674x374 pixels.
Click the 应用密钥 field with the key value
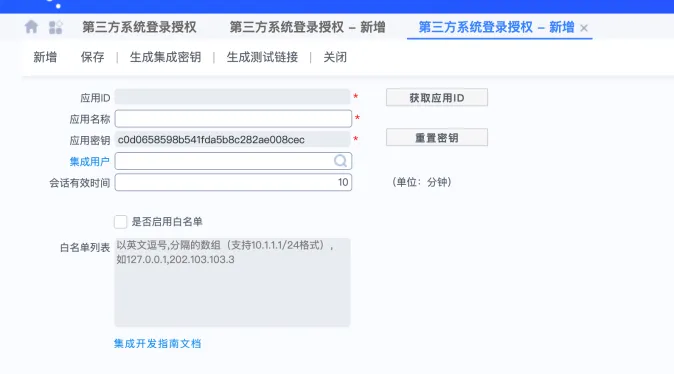pyautogui.click(x=232, y=140)
